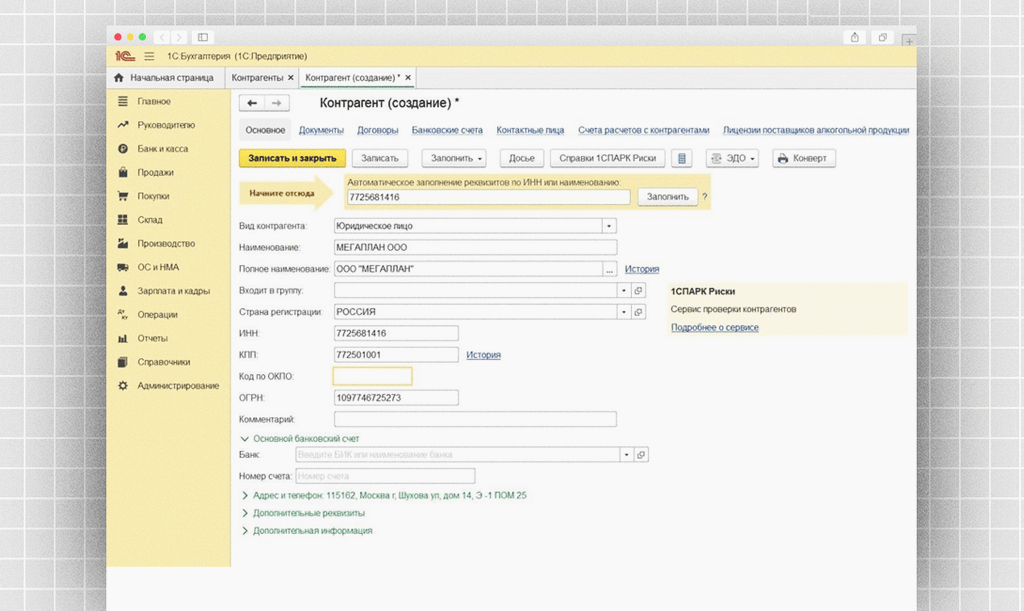Click the Зарплата и кадры person icon
The height and width of the screenshot is (611, 1024).
[123, 290]
